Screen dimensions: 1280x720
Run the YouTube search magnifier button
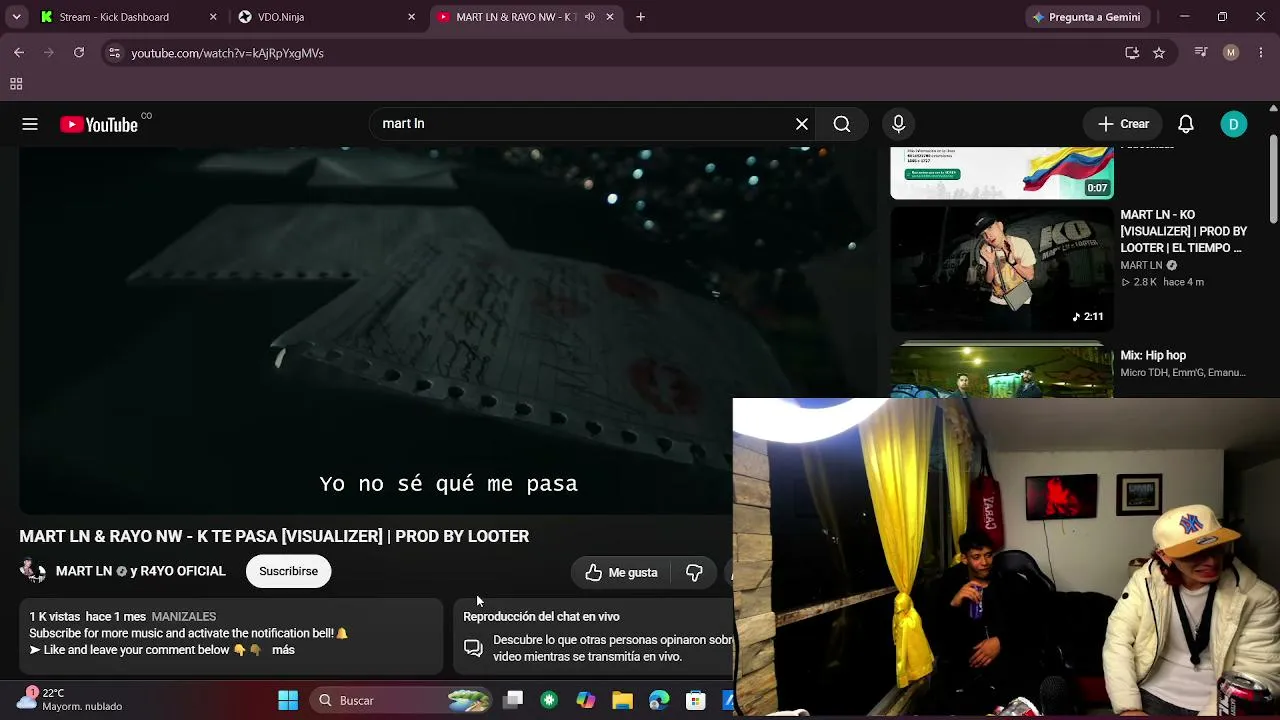842,124
